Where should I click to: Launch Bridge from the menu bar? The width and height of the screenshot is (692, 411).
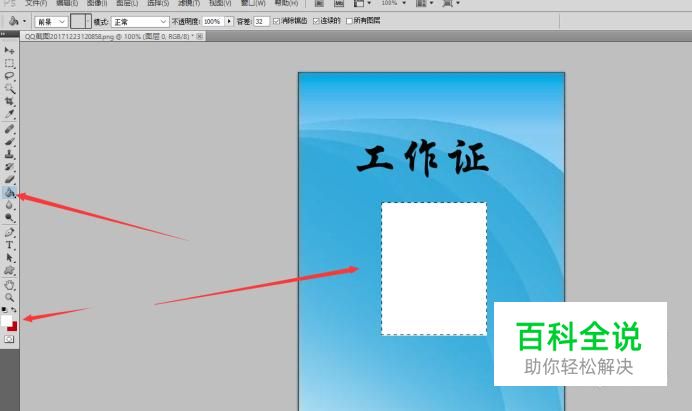click(319, 4)
